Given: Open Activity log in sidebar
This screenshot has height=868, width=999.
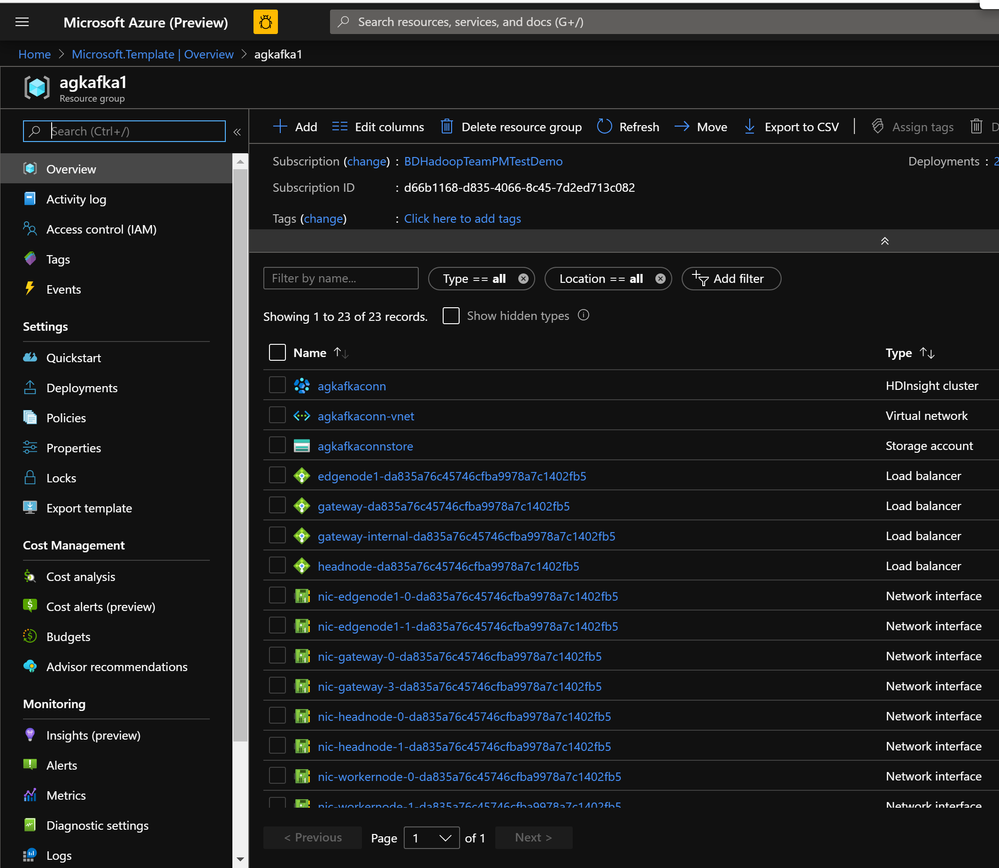Looking at the screenshot, I should tap(76, 199).
